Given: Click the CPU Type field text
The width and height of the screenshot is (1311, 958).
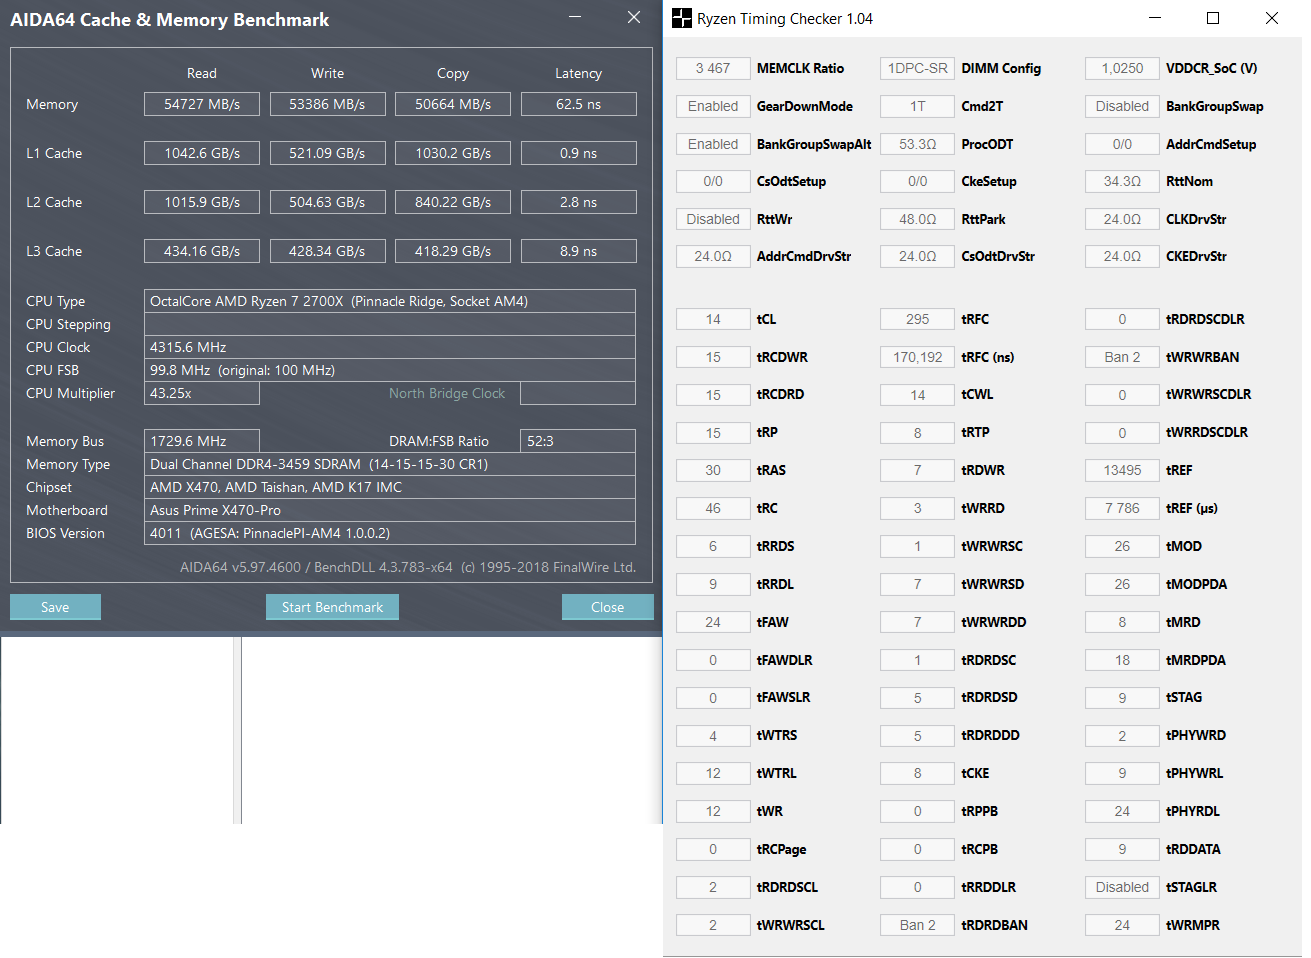Looking at the screenshot, I should tap(390, 301).
